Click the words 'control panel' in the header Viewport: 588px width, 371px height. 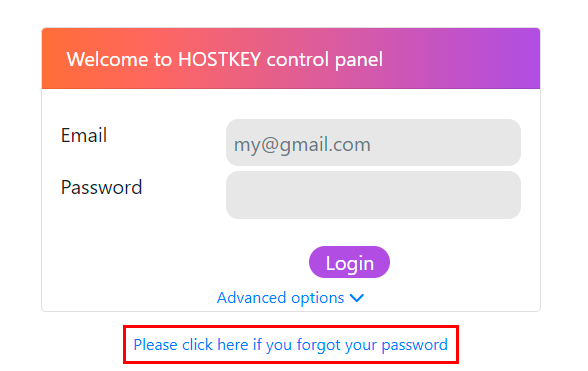point(325,60)
